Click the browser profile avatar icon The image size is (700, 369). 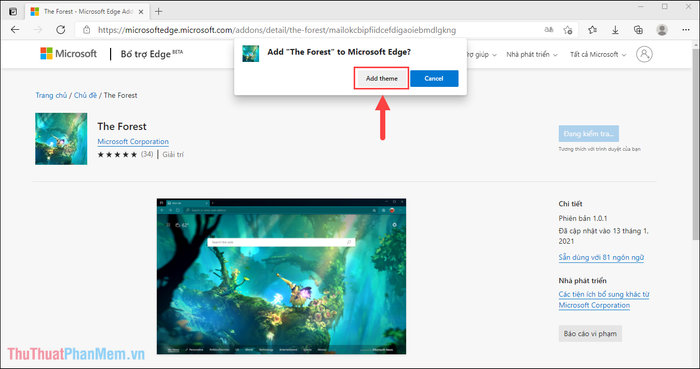tap(662, 30)
